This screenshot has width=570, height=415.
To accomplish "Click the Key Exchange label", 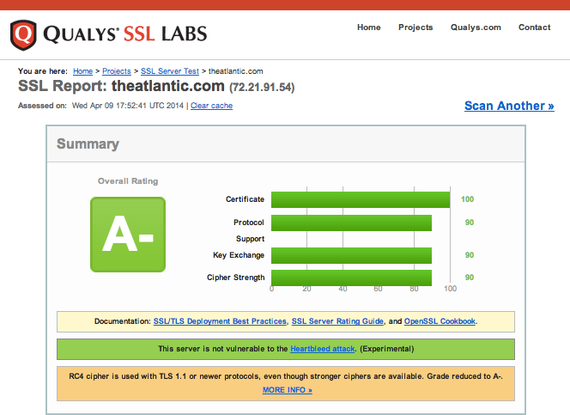I will tap(238, 255).
